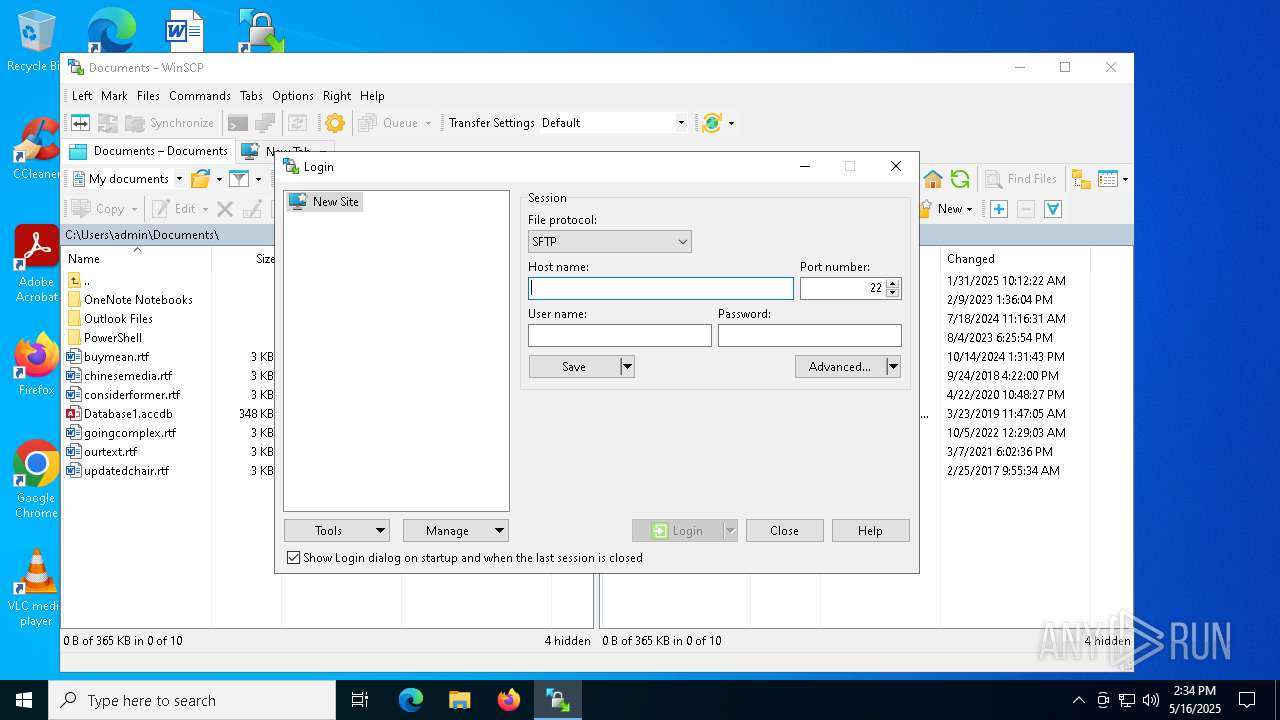Click the plus Select Files icon
This screenshot has width=1280, height=720.
click(x=999, y=209)
